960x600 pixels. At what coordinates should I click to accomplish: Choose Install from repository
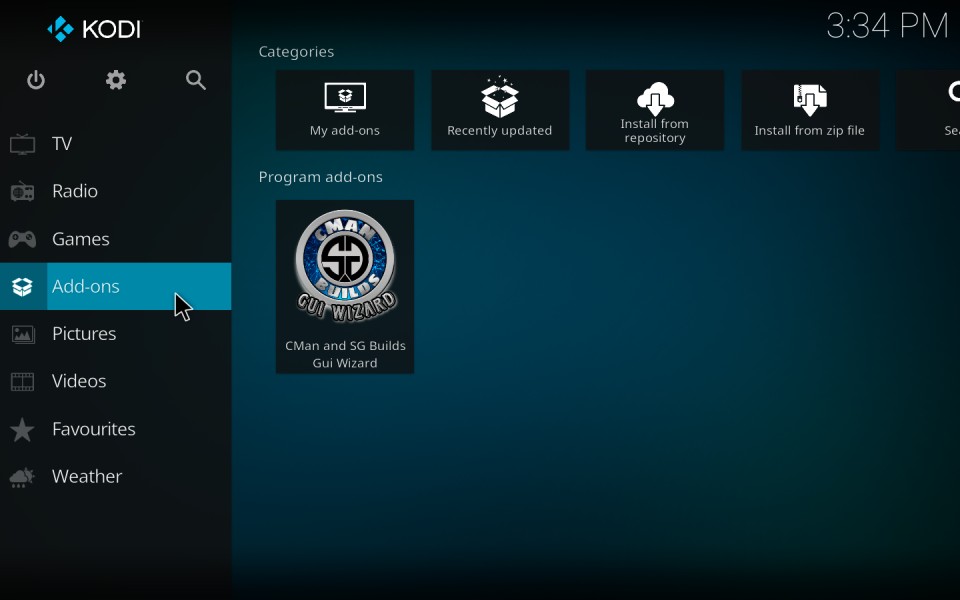point(654,110)
